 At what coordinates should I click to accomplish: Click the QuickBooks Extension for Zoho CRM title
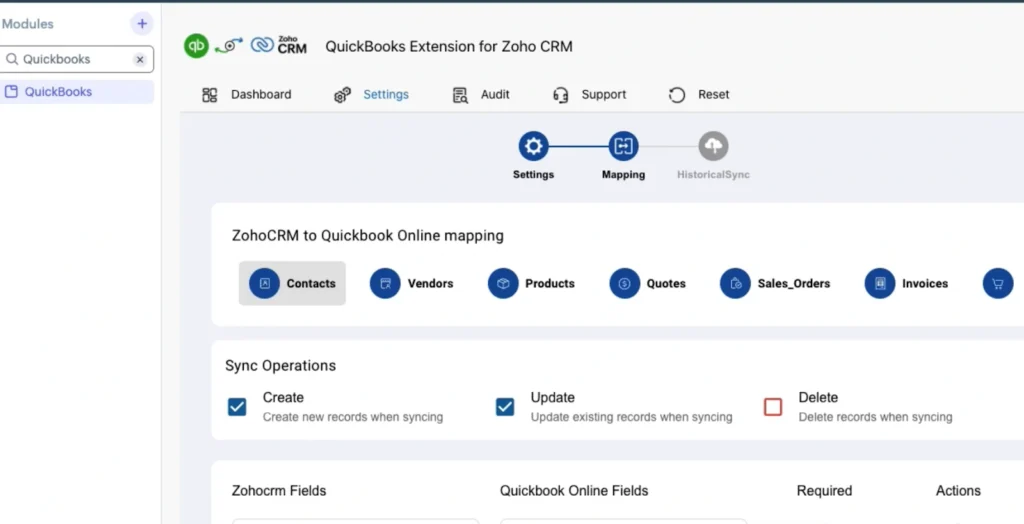tap(449, 46)
